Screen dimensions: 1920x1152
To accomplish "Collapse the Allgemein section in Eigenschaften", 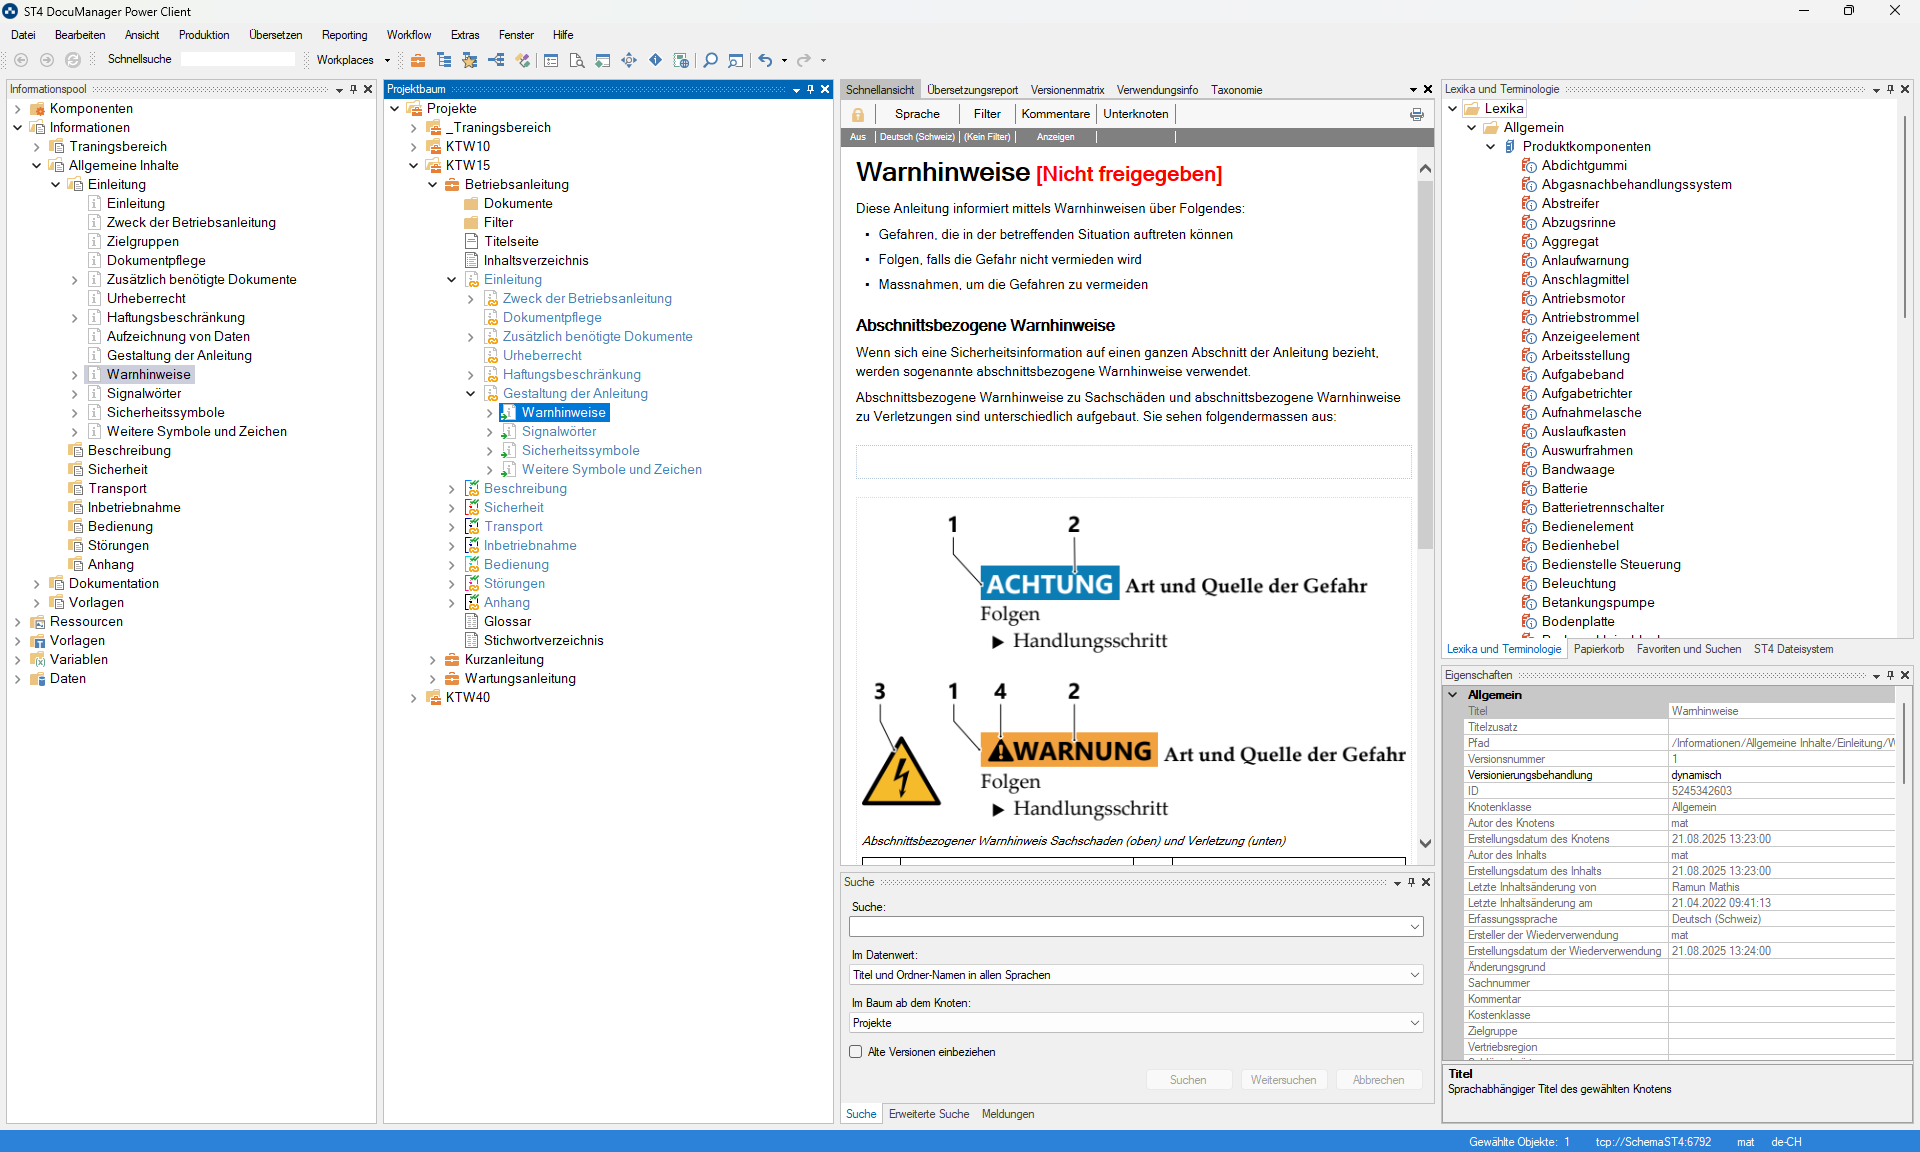I will (x=1453, y=695).
